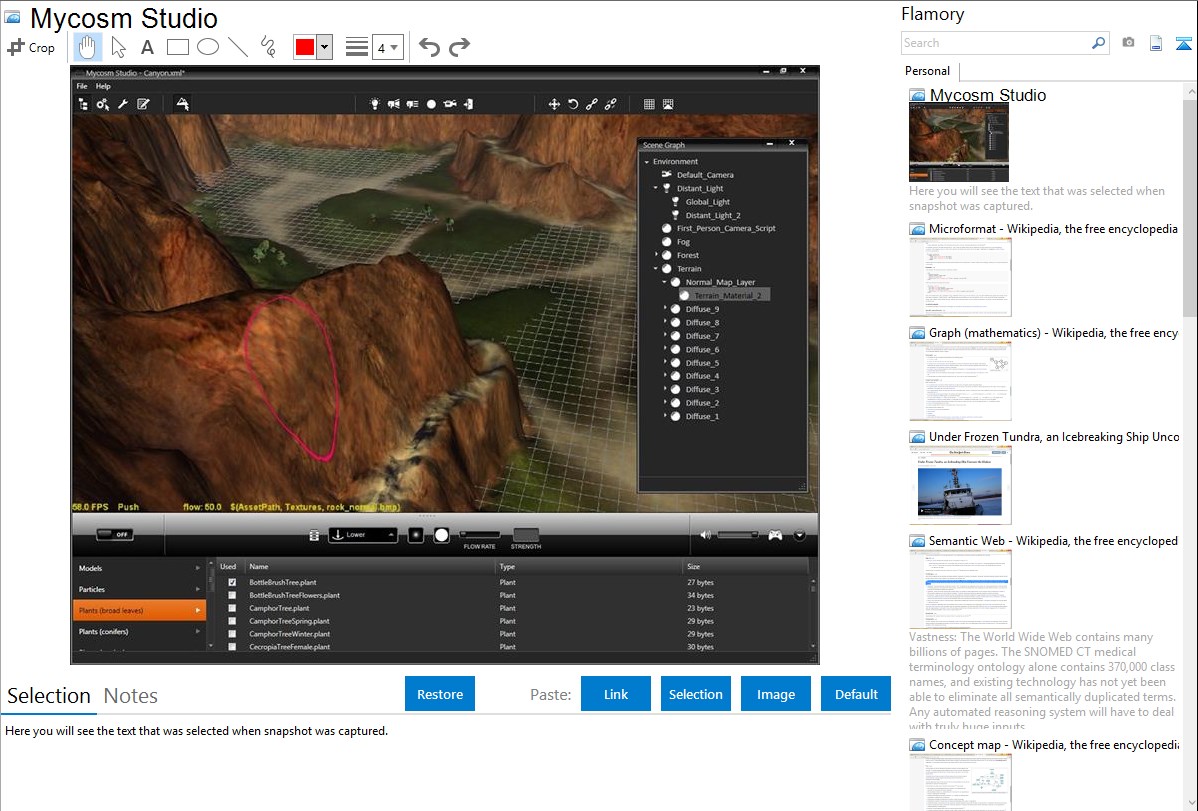This screenshot has height=811, width=1198.
Task: Click the Flamory search field
Action: point(995,43)
